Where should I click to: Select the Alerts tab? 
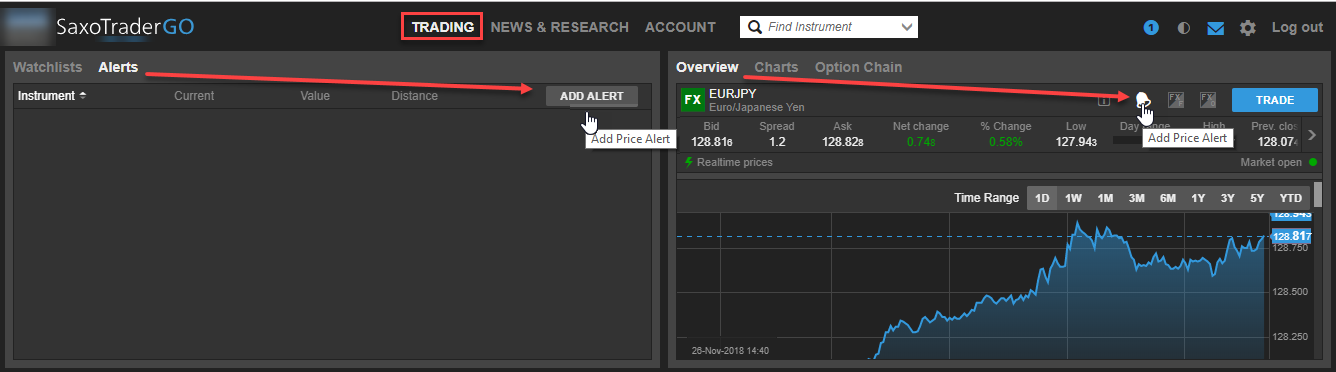click(x=118, y=68)
